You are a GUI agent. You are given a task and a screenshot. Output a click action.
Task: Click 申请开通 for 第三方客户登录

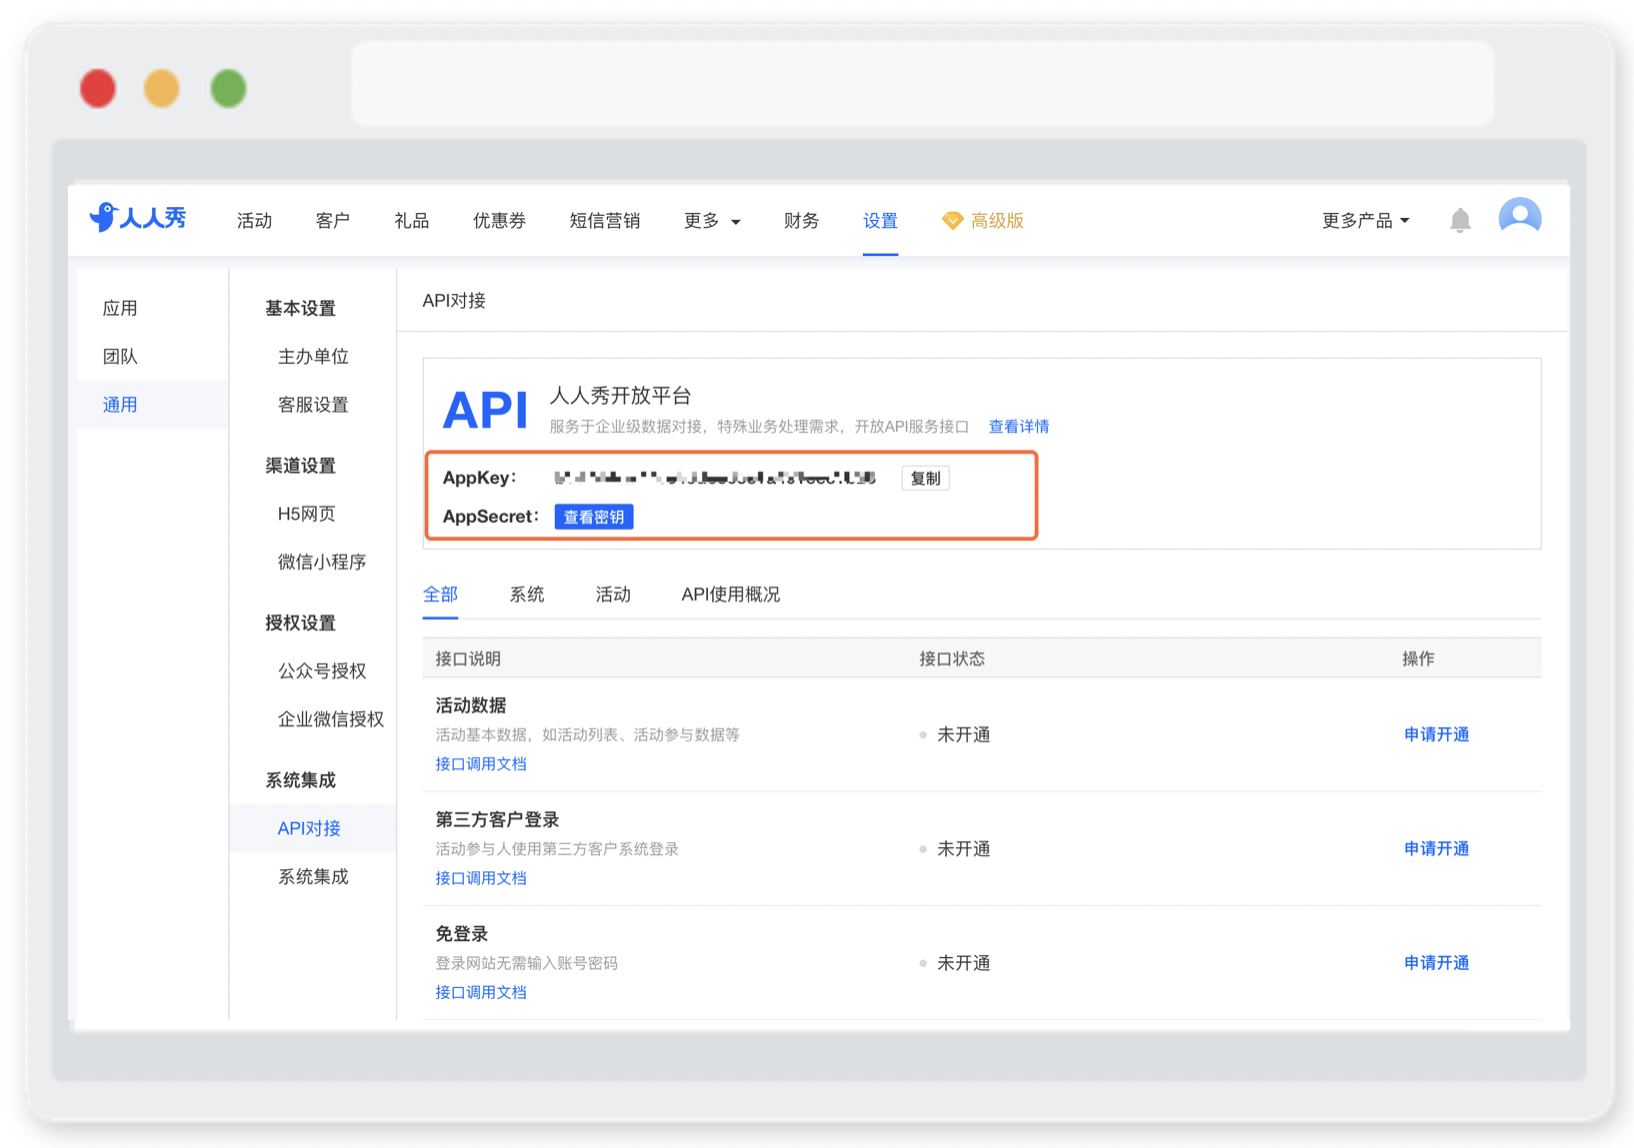coord(1436,848)
